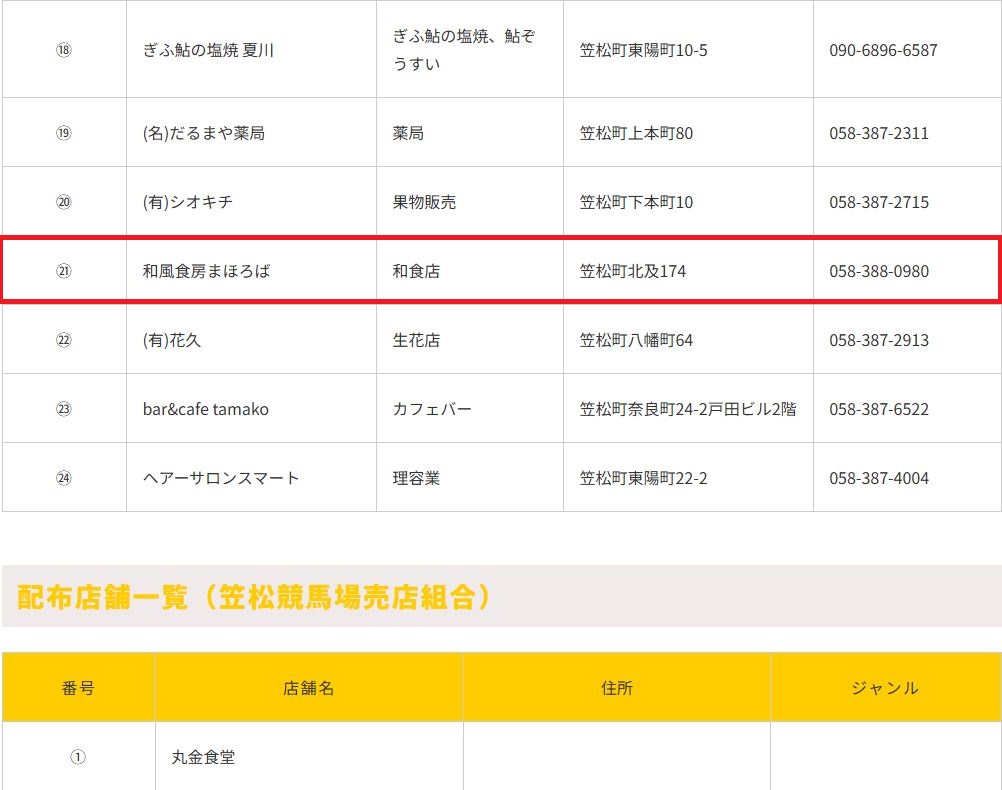Select the 和食店 genre cell
This screenshot has width=1002, height=790.
[416, 271]
